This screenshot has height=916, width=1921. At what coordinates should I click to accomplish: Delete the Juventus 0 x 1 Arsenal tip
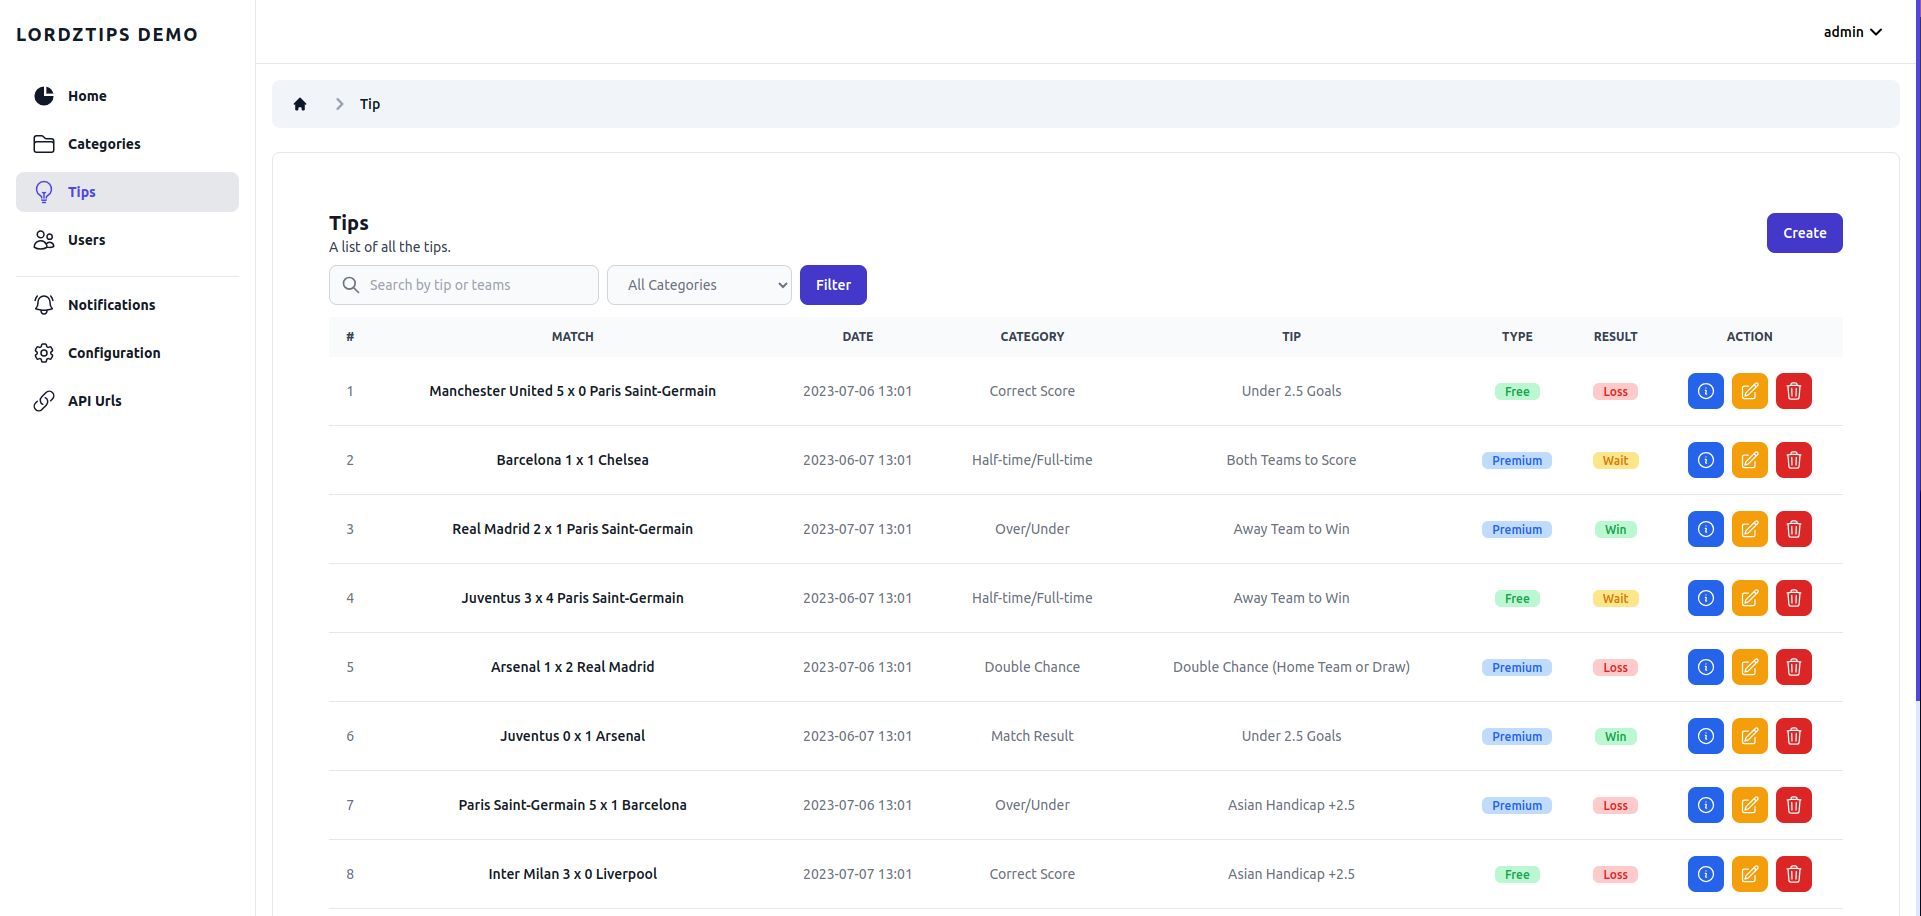click(x=1793, y=736)
